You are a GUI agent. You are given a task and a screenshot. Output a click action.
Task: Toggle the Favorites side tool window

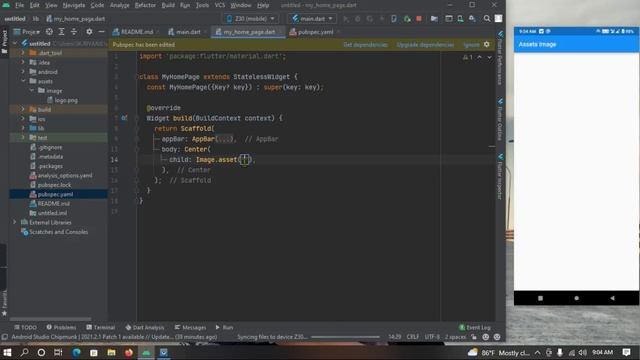[4, 303]
